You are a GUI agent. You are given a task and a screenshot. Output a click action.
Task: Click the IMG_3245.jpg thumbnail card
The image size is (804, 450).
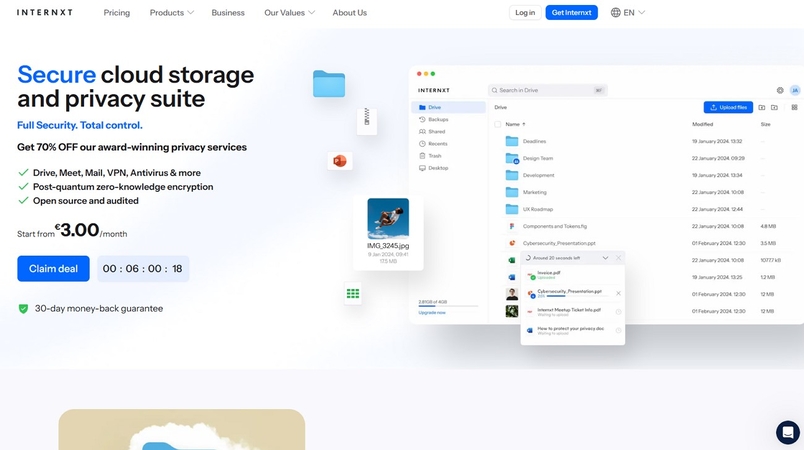click(388, 232)
